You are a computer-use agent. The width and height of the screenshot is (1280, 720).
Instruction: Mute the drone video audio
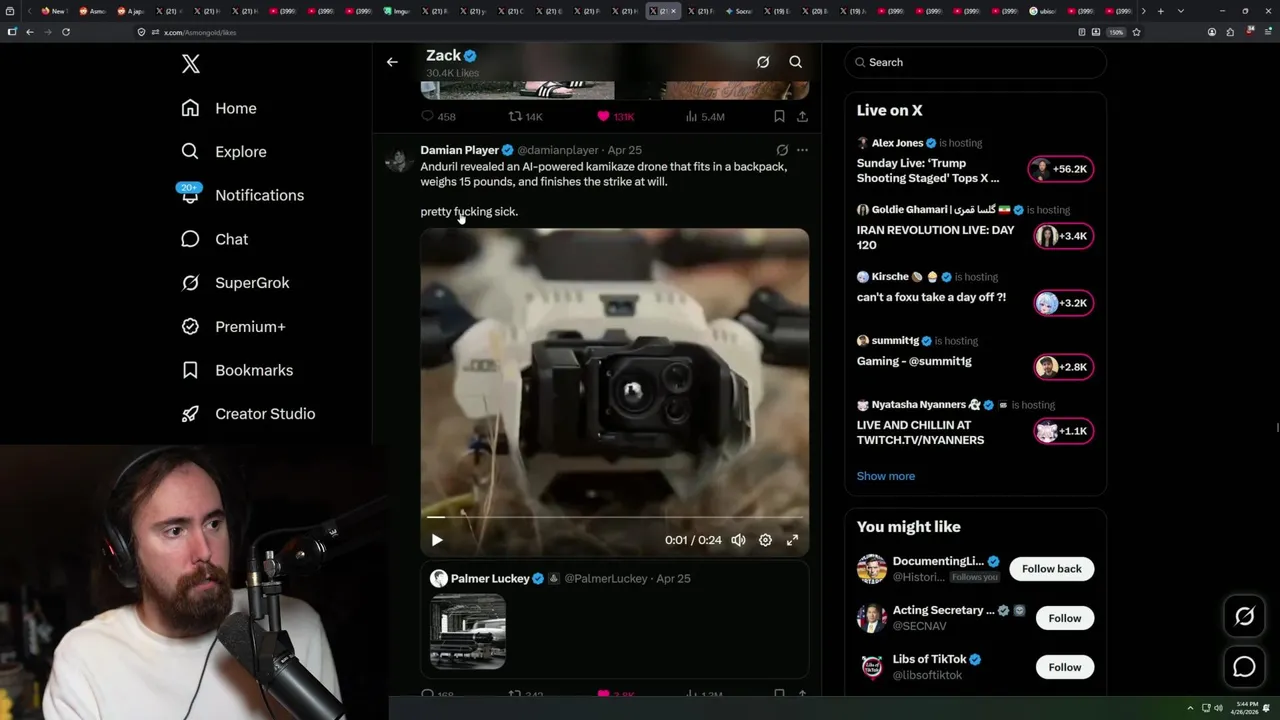pyautogui.click(x=738, y=540)
